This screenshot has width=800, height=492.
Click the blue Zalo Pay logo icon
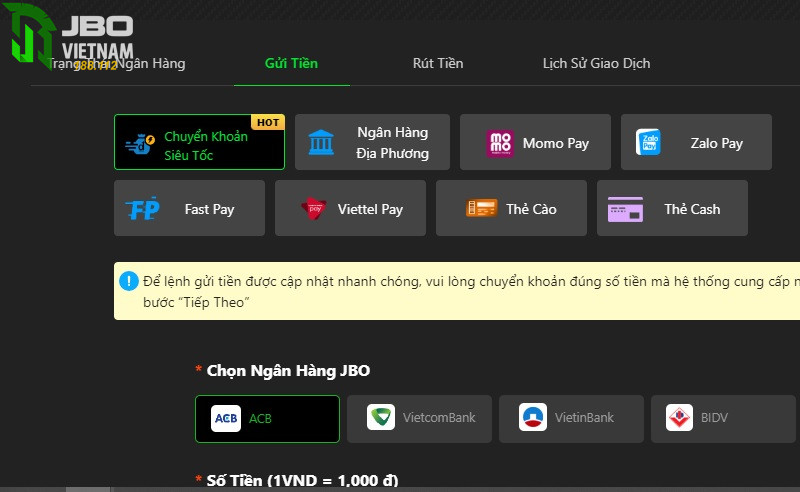[648, 142]
